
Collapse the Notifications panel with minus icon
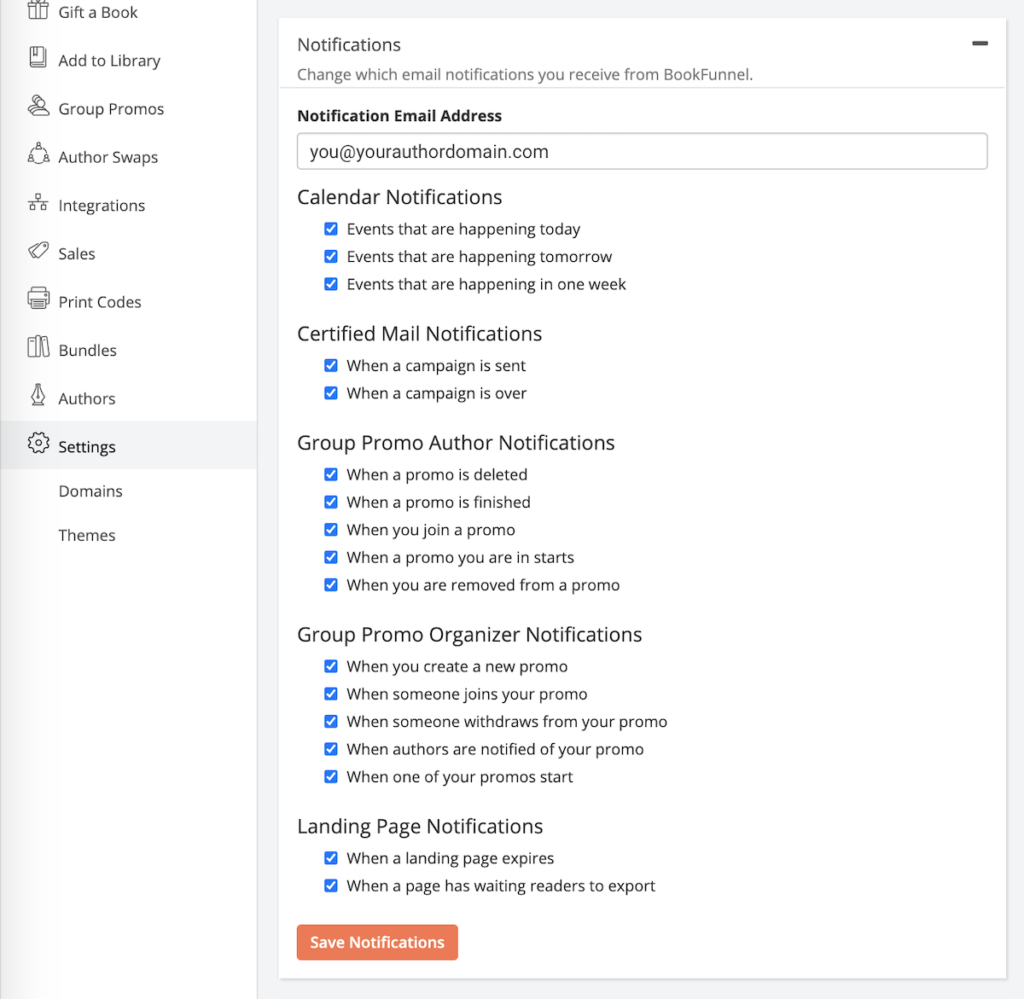tap(980, 44)
